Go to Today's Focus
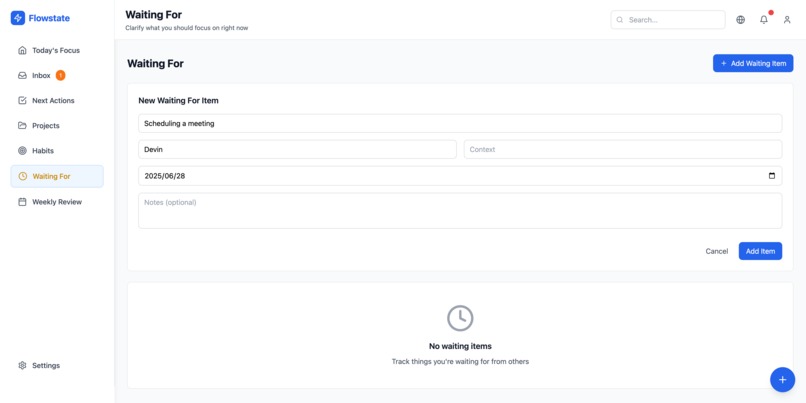Viewport: 806px width, 403px height. click(57, 50)
